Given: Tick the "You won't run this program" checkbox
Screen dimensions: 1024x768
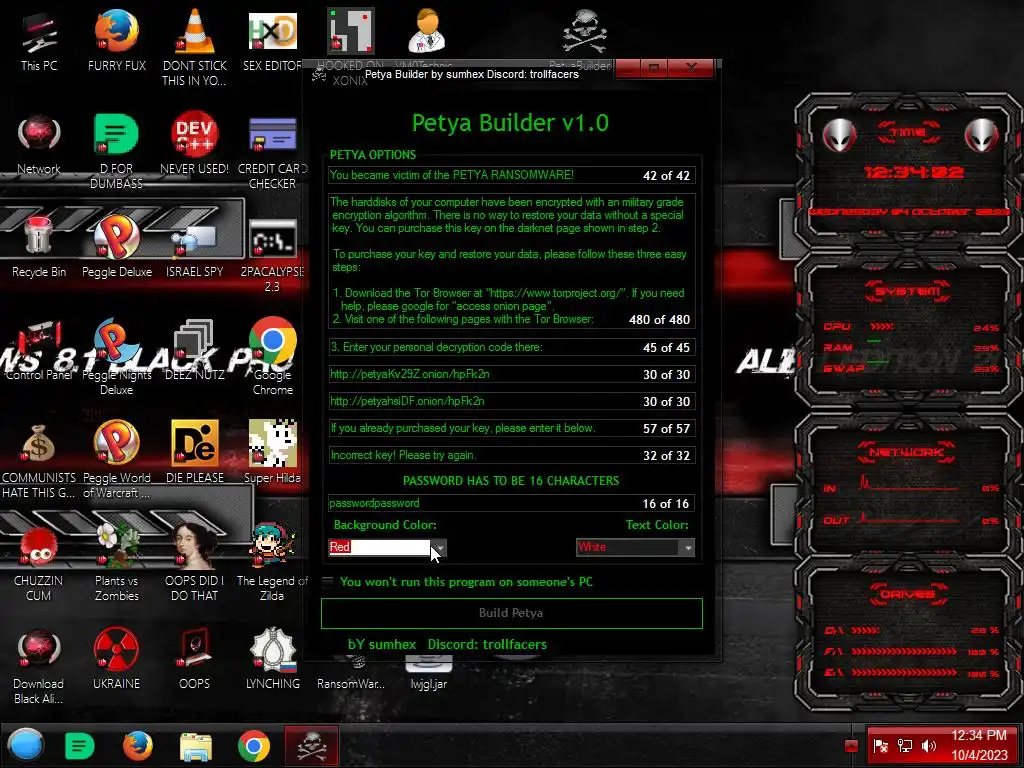Looking at the screenshot, I should tap(328, 581).
